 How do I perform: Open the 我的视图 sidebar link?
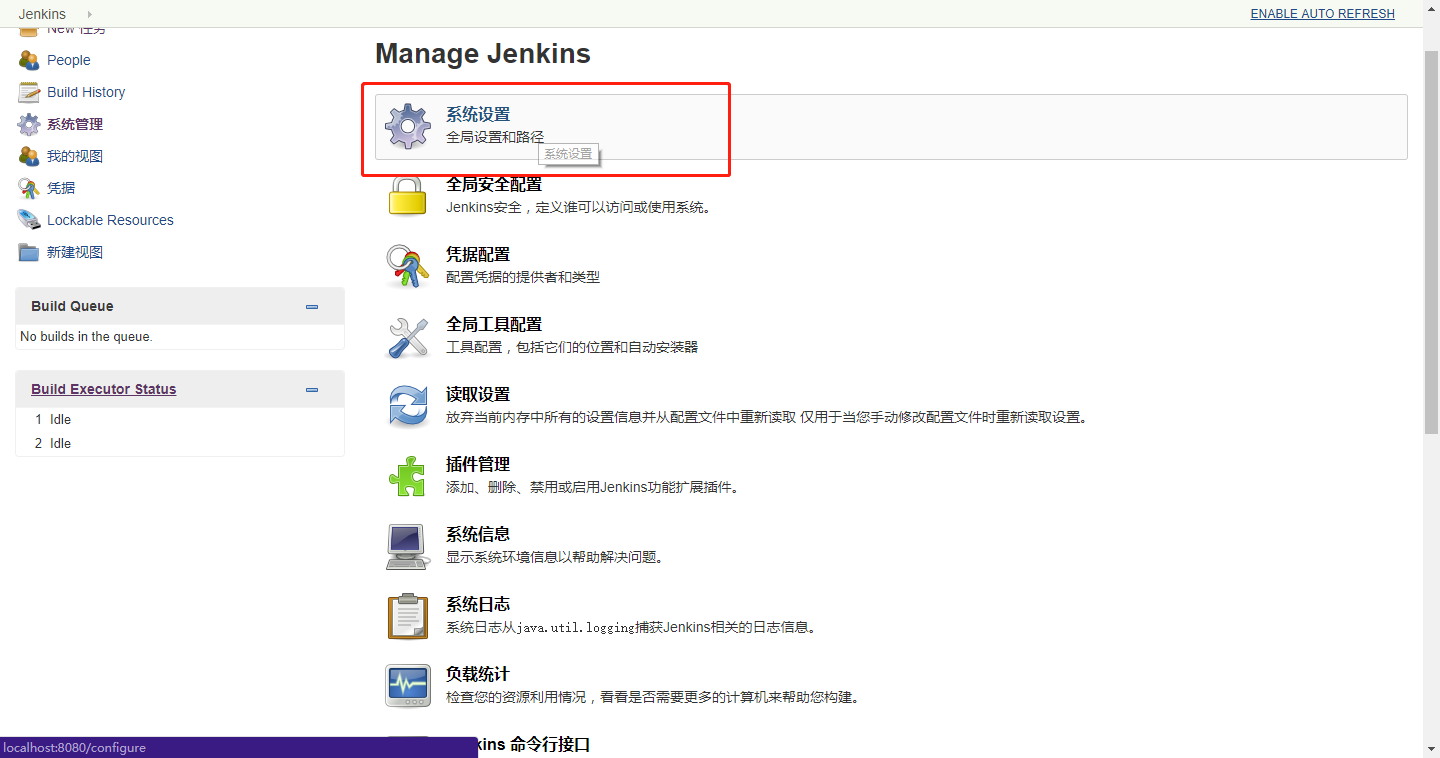click(75, 156)
